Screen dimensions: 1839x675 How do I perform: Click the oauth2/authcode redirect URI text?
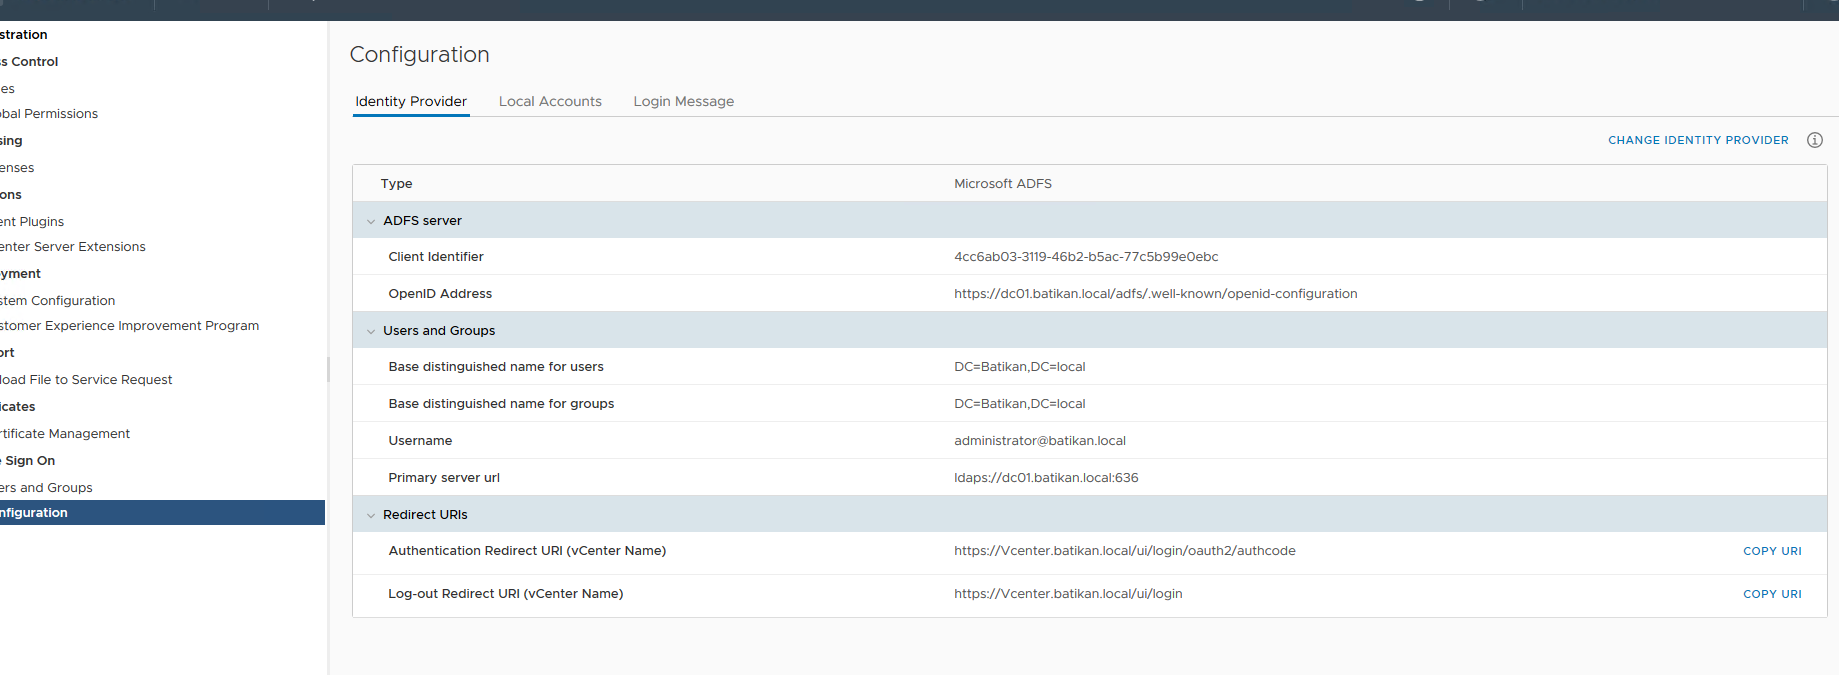coord(1124,551)
